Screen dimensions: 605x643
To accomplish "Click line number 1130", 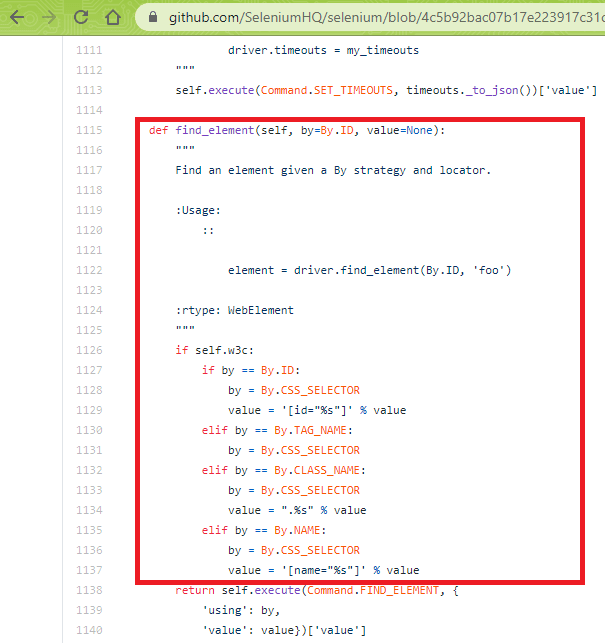I will [x=89, y=430].
